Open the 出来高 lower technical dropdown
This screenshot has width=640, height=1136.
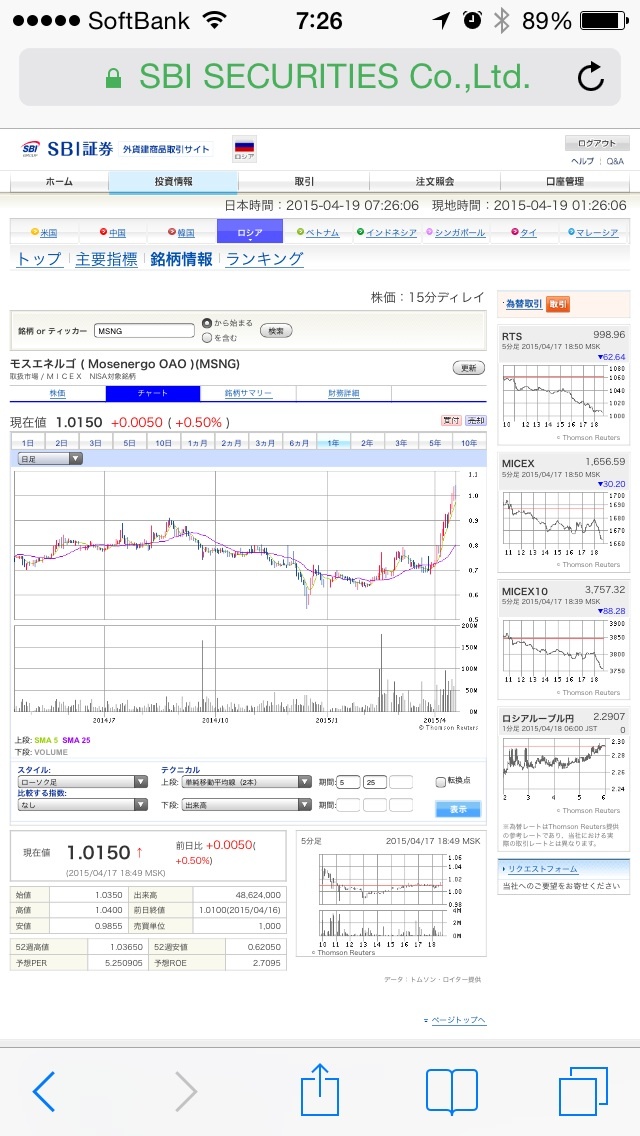246,805
